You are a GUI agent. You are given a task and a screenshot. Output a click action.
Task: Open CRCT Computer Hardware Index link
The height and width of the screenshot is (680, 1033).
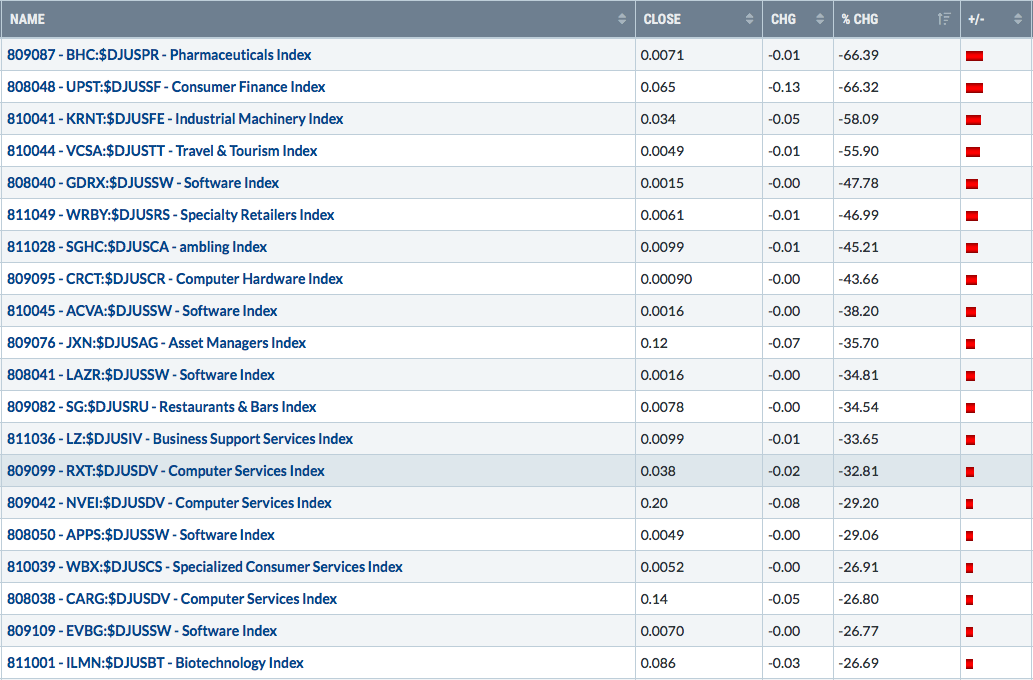click(175, 279)
